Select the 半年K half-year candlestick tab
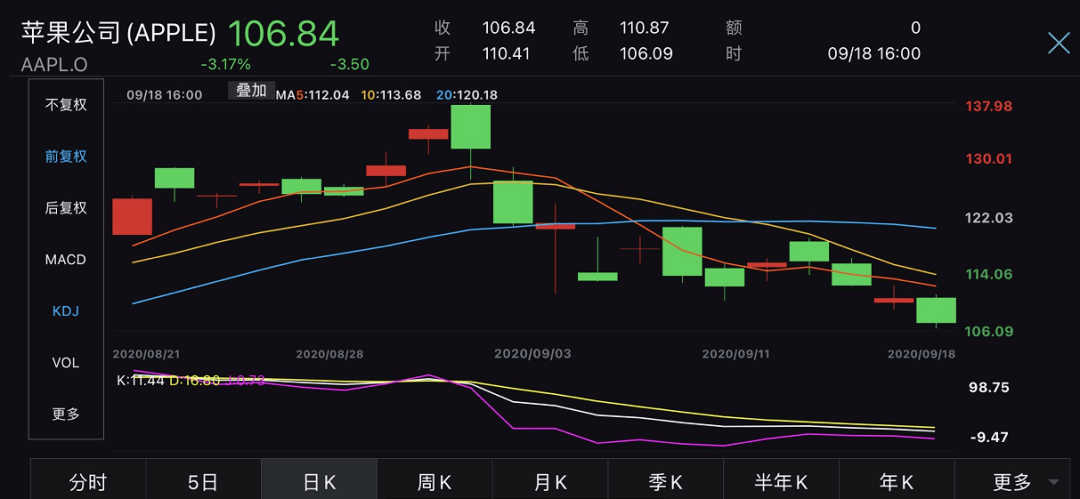The height and width of the screenshot is (499, 1080). (781, 482)
